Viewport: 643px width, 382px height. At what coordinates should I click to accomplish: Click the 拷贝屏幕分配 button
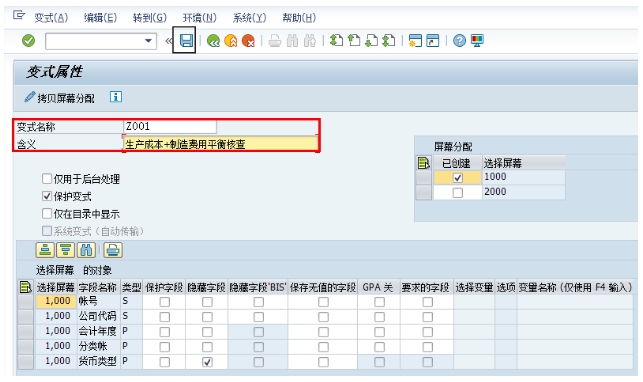(59, 98)
